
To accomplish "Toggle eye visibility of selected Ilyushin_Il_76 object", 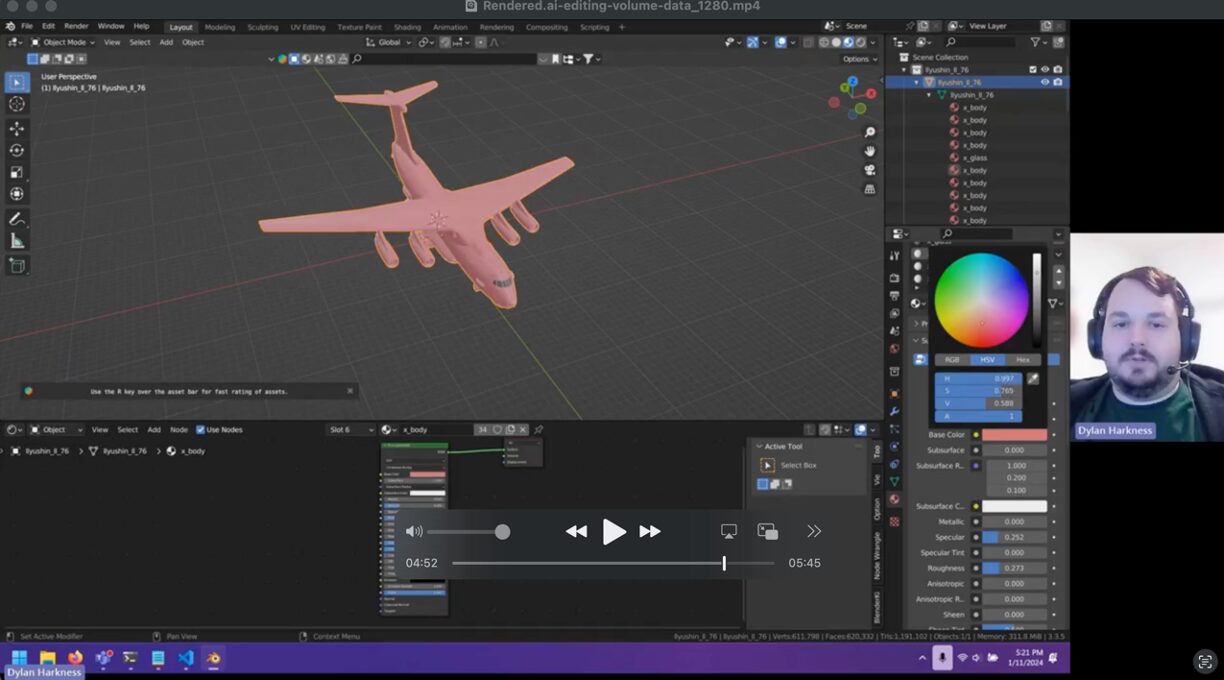I will tap(1045, 82).
